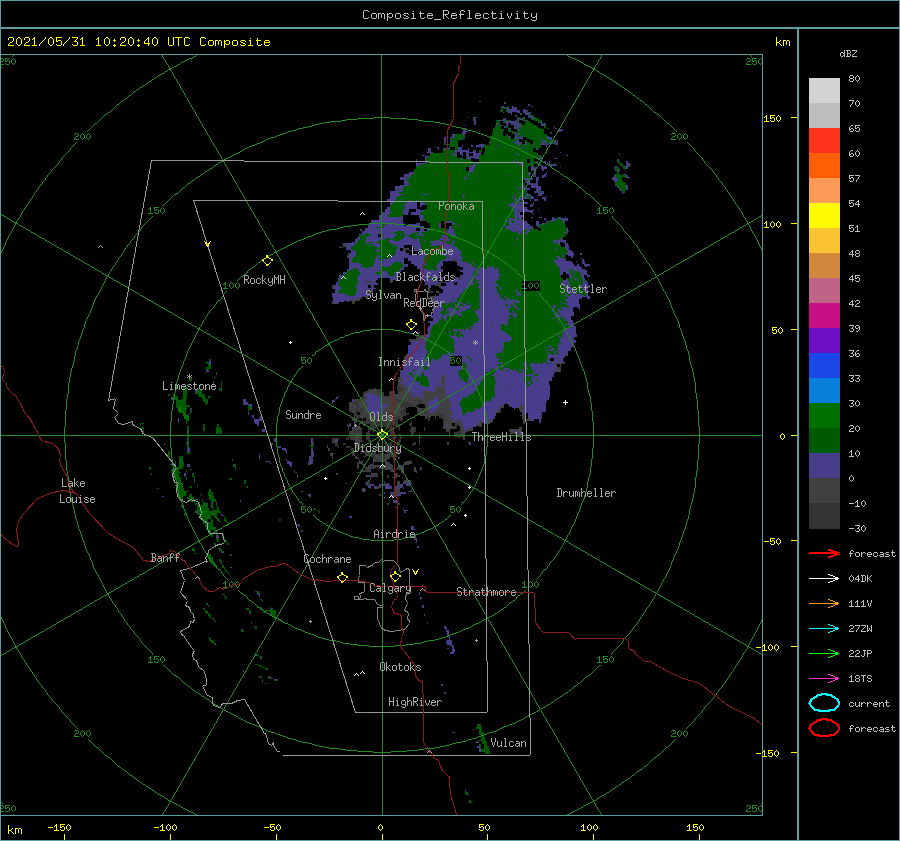Click the cyan 27ZW arrow legend icon
The height and width of the screenshot is (841, 900).
(x=824, y=629)
